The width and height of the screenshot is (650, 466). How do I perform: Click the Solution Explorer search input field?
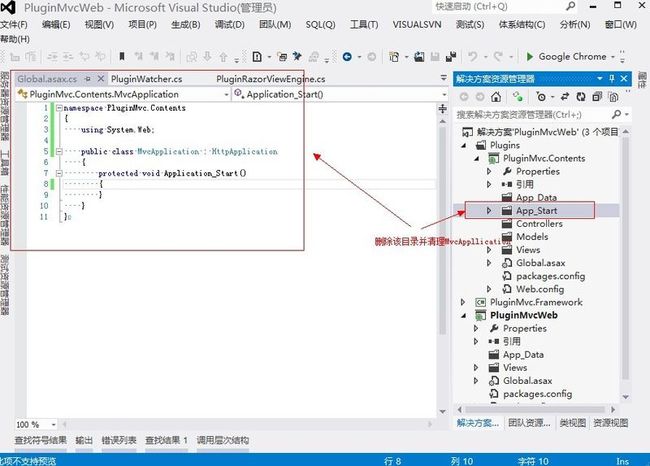coord(533,114)
